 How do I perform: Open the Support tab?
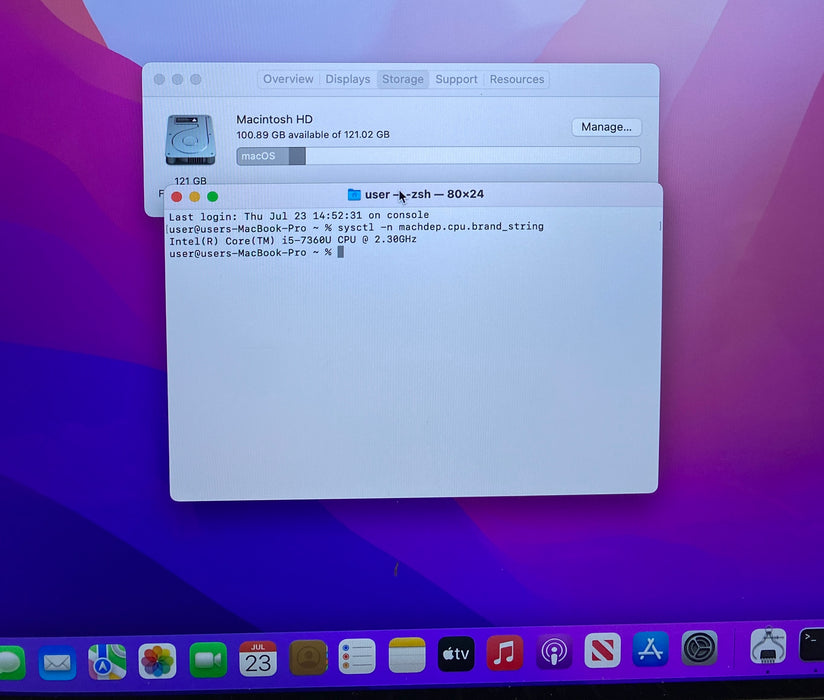click(456, 79)
